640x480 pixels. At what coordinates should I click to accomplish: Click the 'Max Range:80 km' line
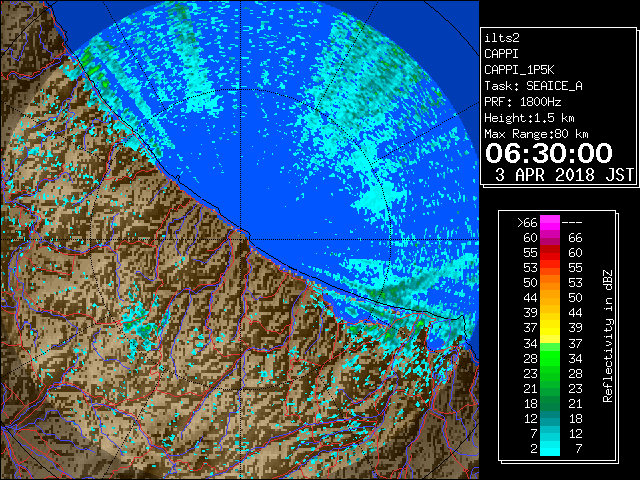536,134
